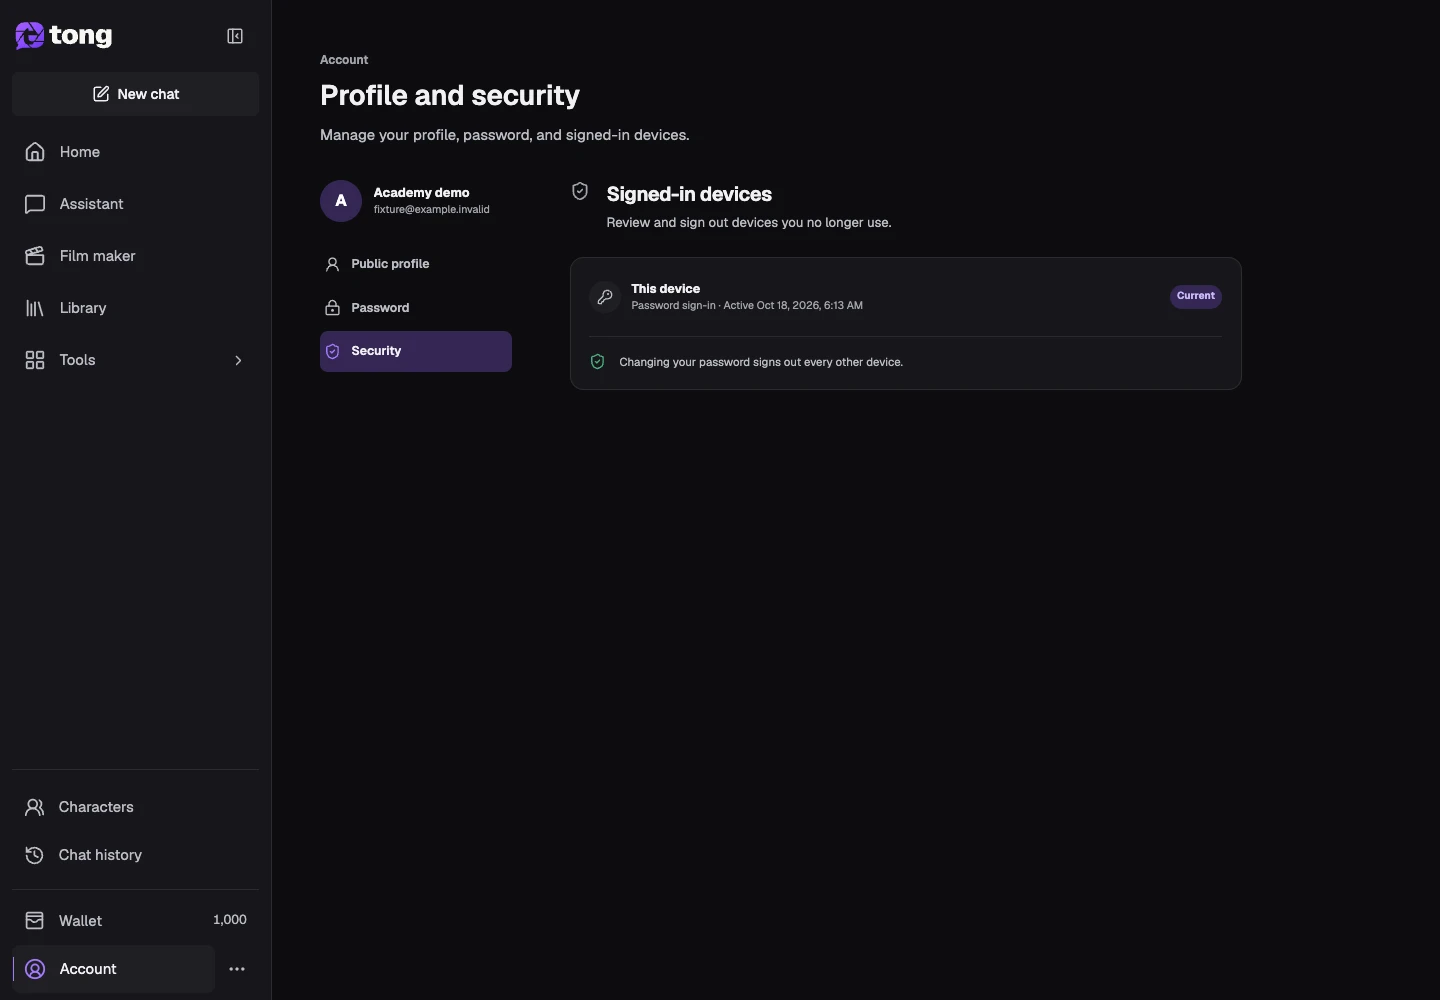The height and width of the screenshot is (1000, 1440).
Task: Click the wallet balance 1,000
Action: pos(230,920)
